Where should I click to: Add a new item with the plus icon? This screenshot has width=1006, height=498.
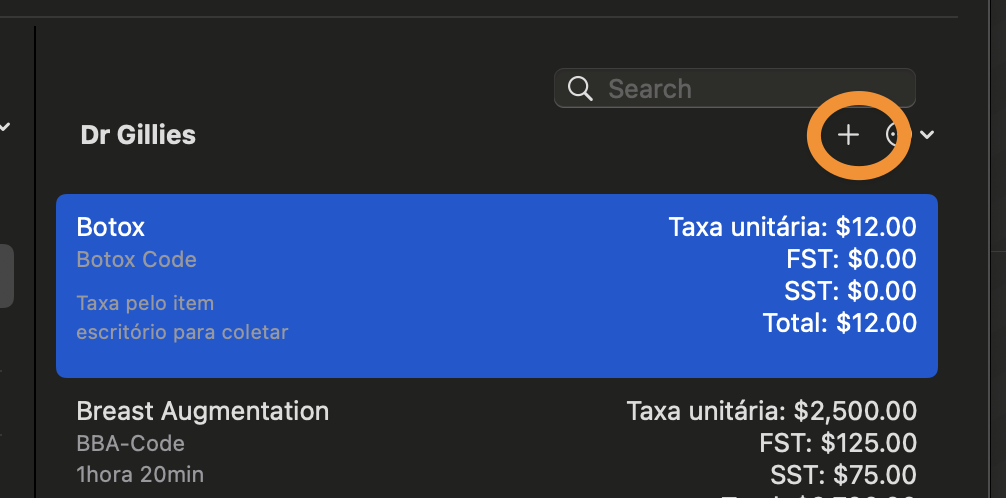[x=848, y=135]
